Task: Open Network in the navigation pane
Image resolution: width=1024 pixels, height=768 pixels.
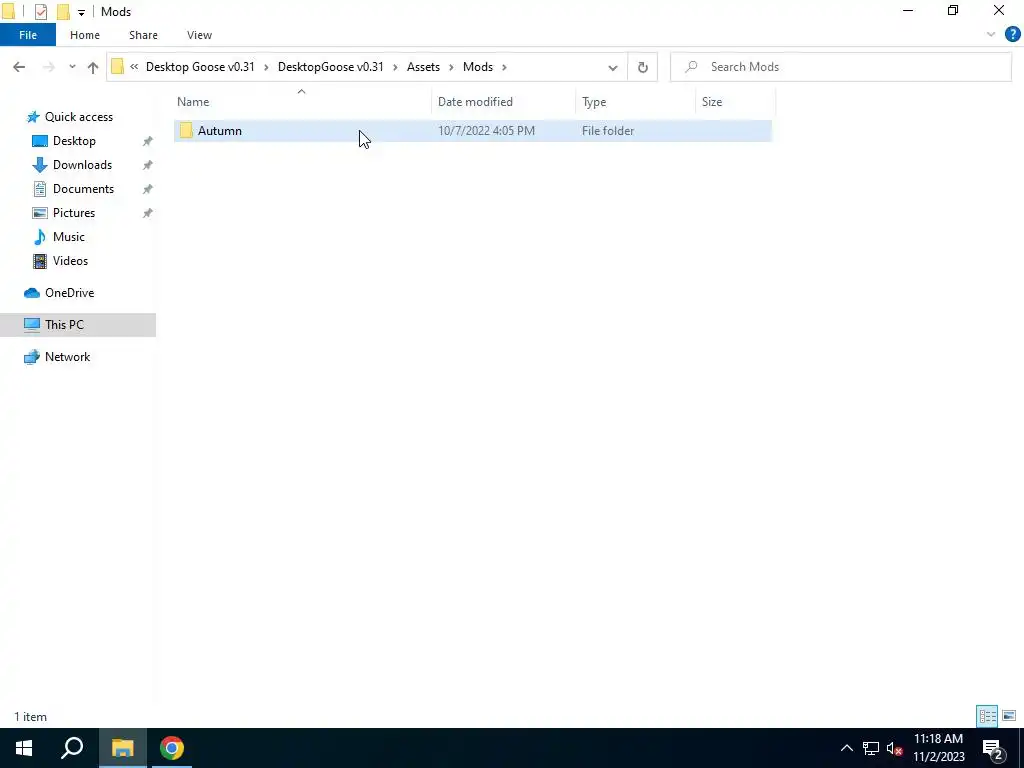Action: [67, 357]
